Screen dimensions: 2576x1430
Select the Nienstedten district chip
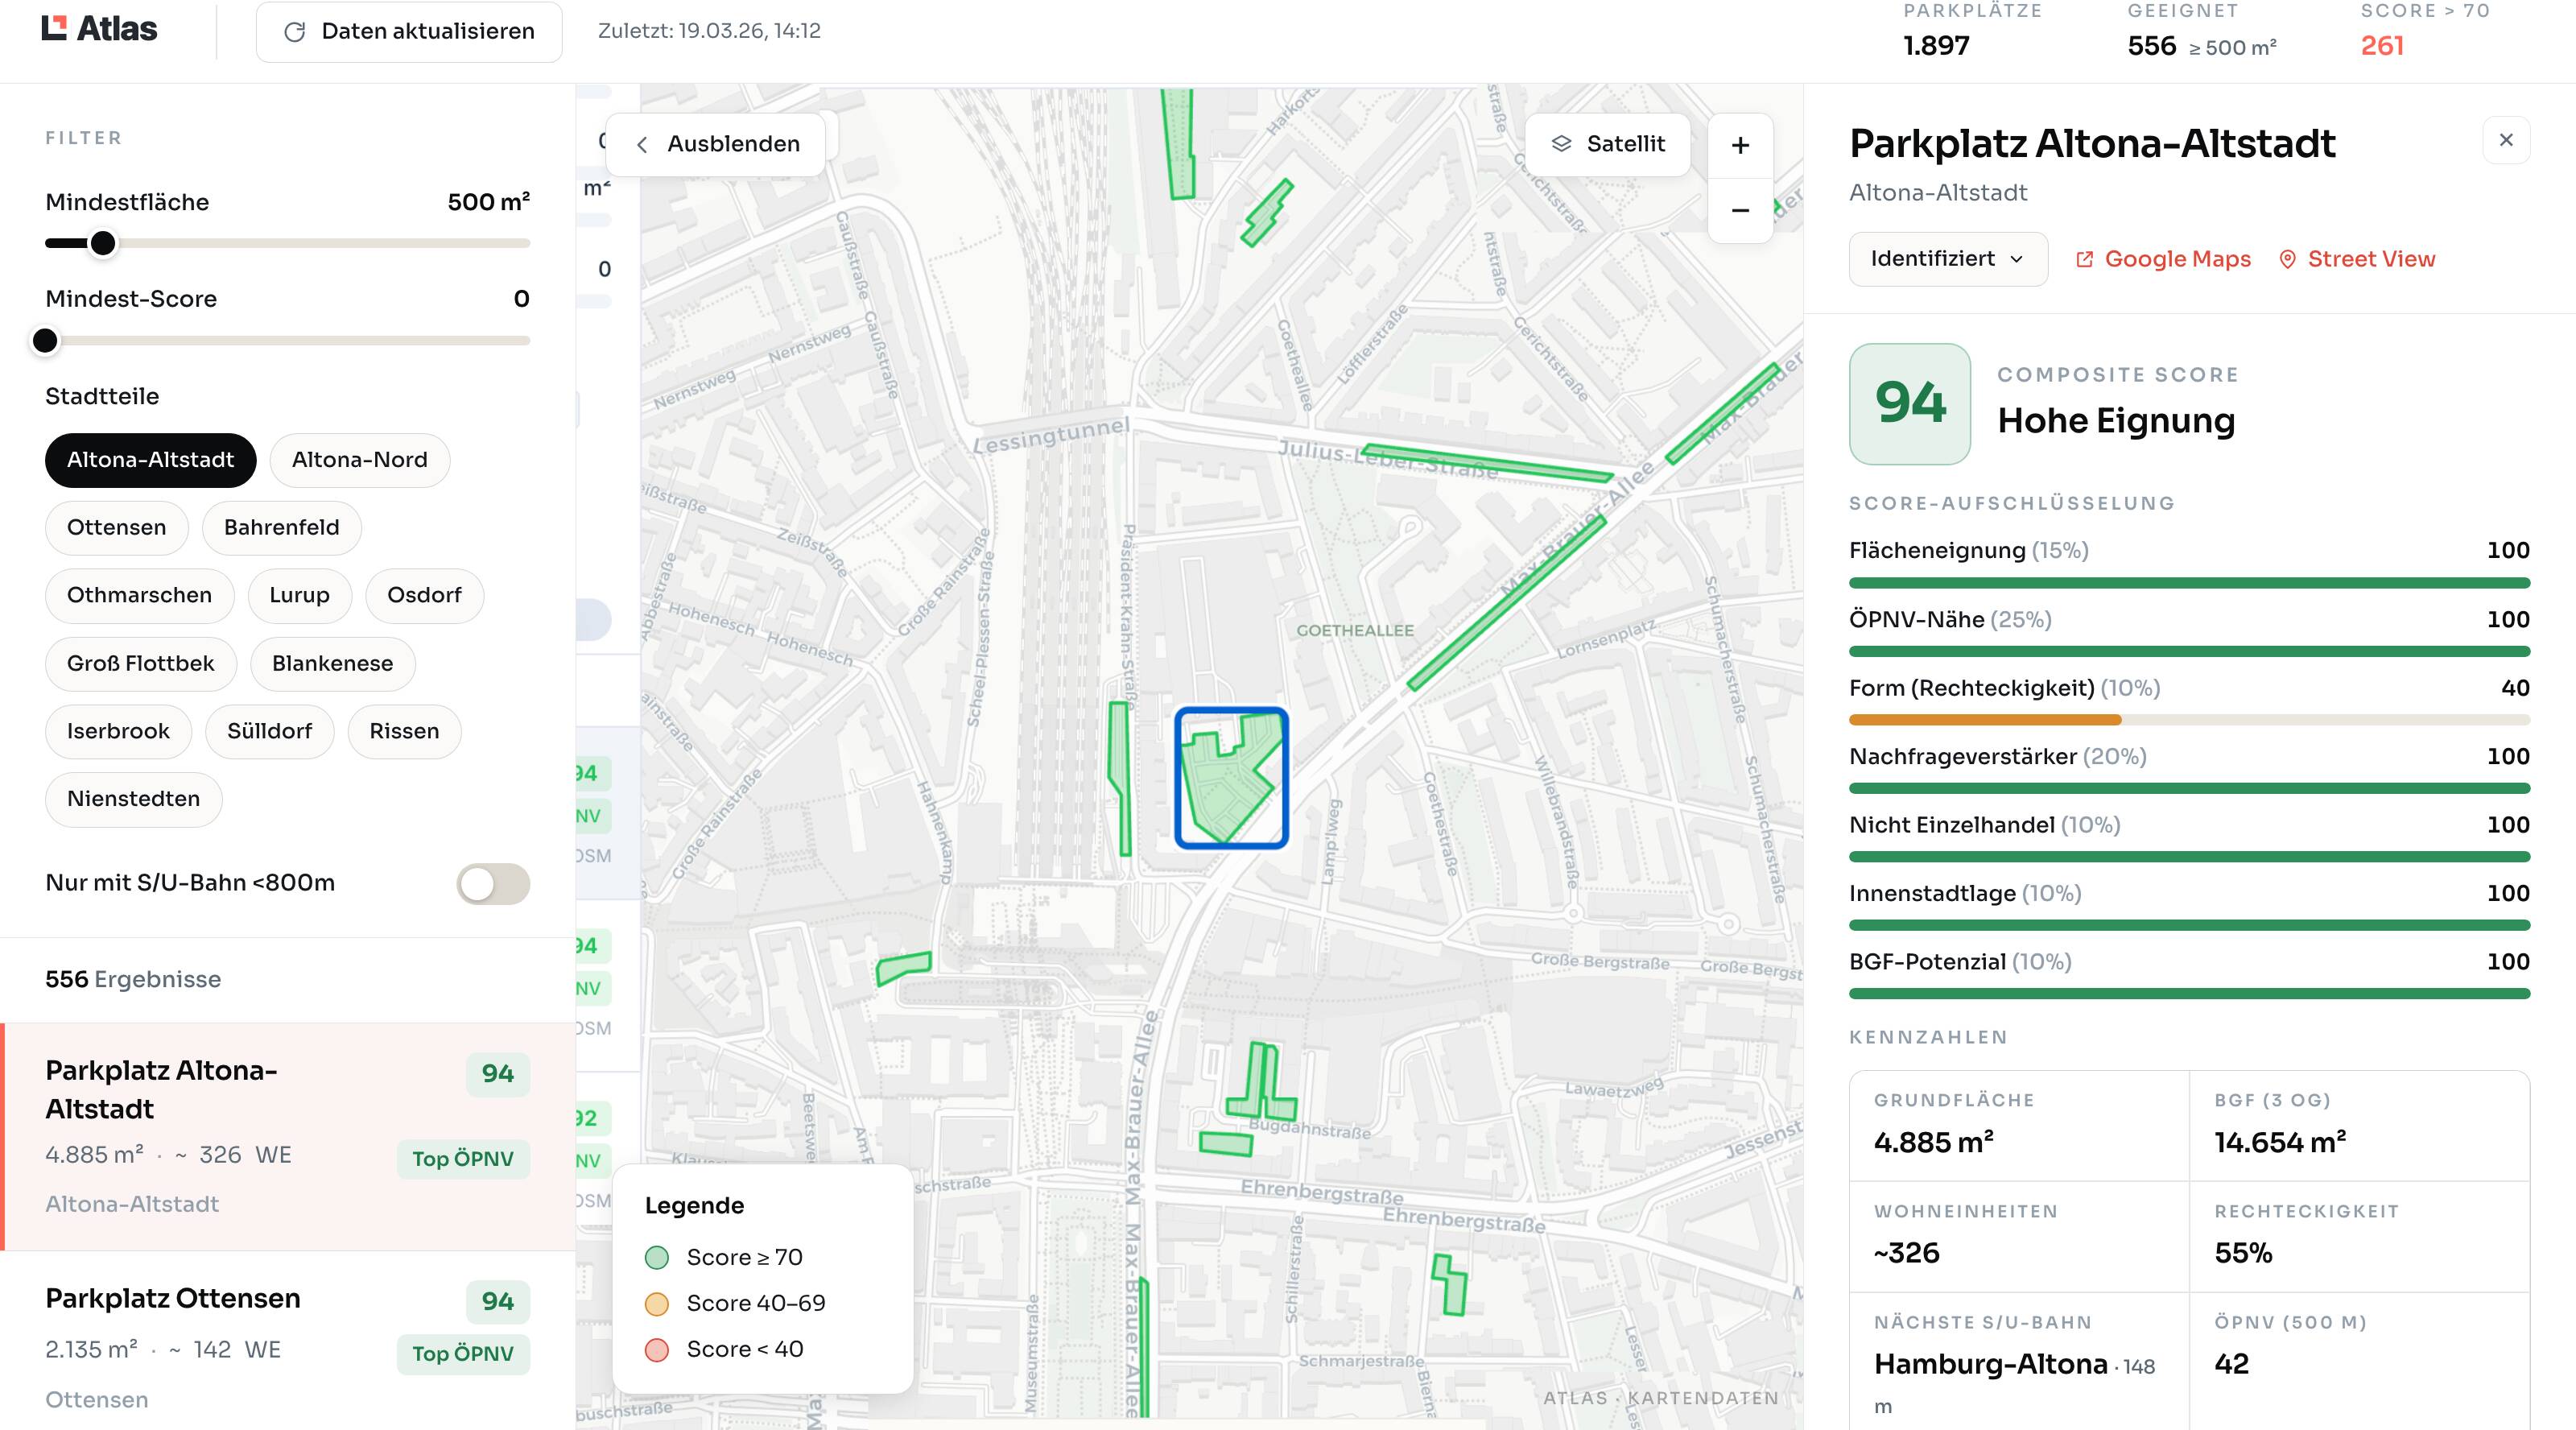coord(134,799)
